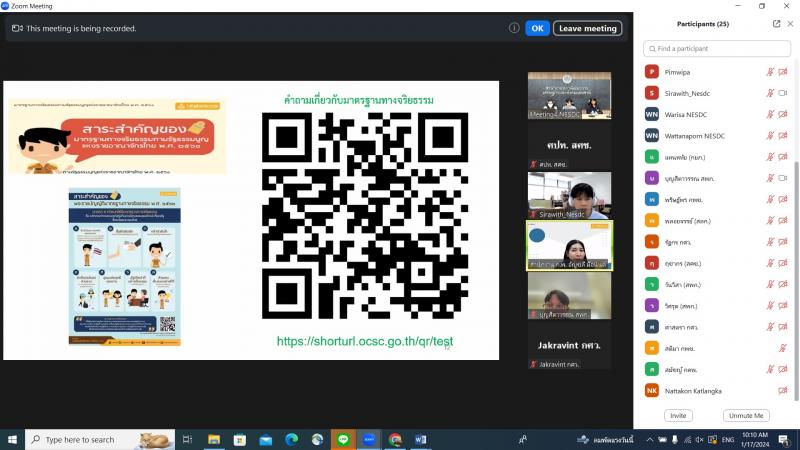Open the recording info icon
Viewport: 800px width, 450px height.
pos(514,28)
